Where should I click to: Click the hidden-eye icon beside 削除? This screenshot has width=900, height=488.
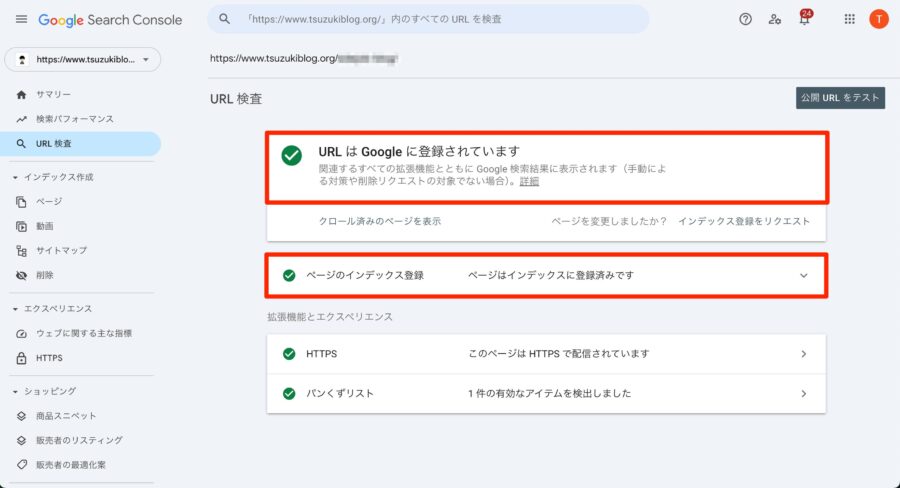[x=21, y=276]
